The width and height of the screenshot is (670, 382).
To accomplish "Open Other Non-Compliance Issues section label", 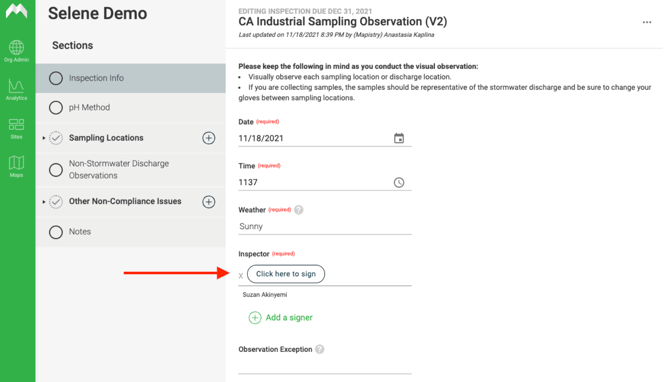I will pos(125,201).
